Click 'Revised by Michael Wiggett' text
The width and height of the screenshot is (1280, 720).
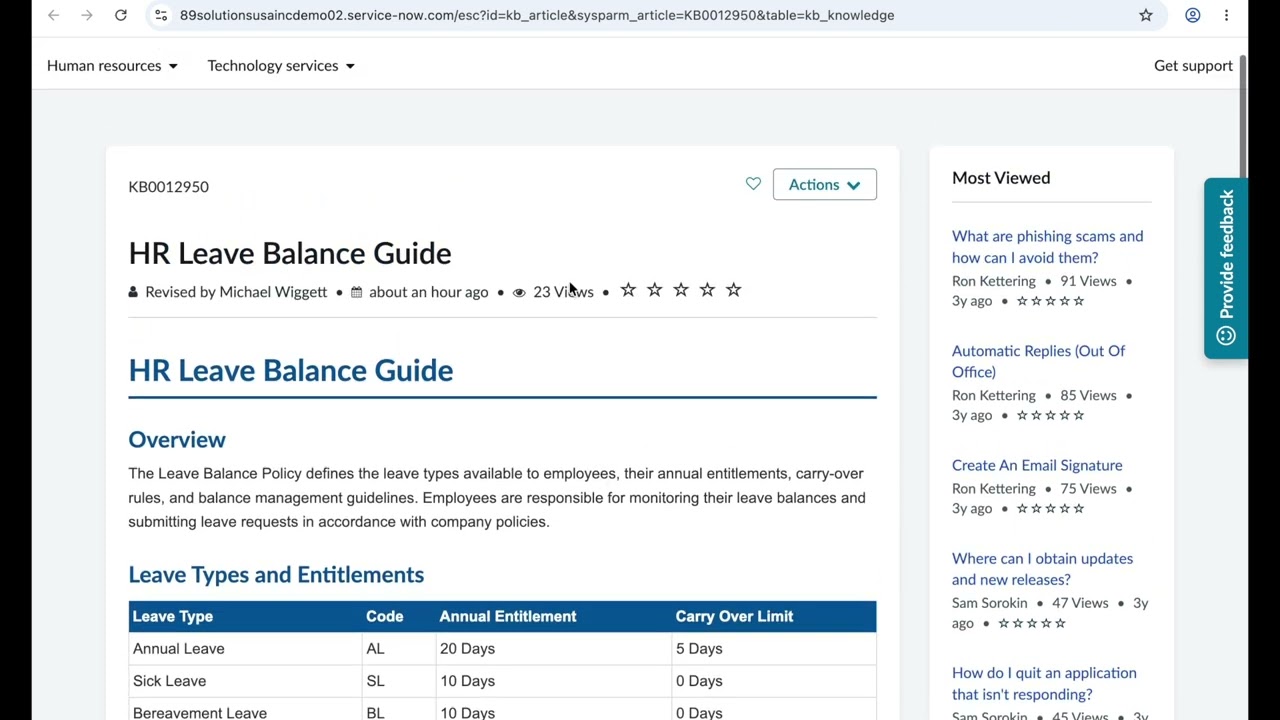[236, 292]
